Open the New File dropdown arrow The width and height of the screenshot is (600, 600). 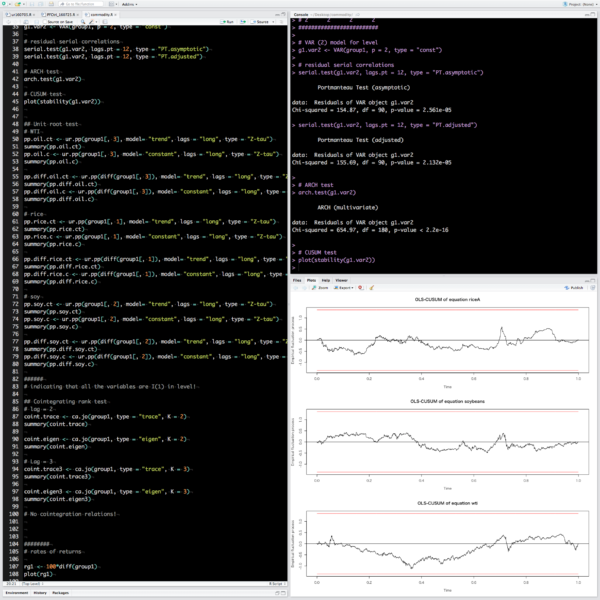9,4
